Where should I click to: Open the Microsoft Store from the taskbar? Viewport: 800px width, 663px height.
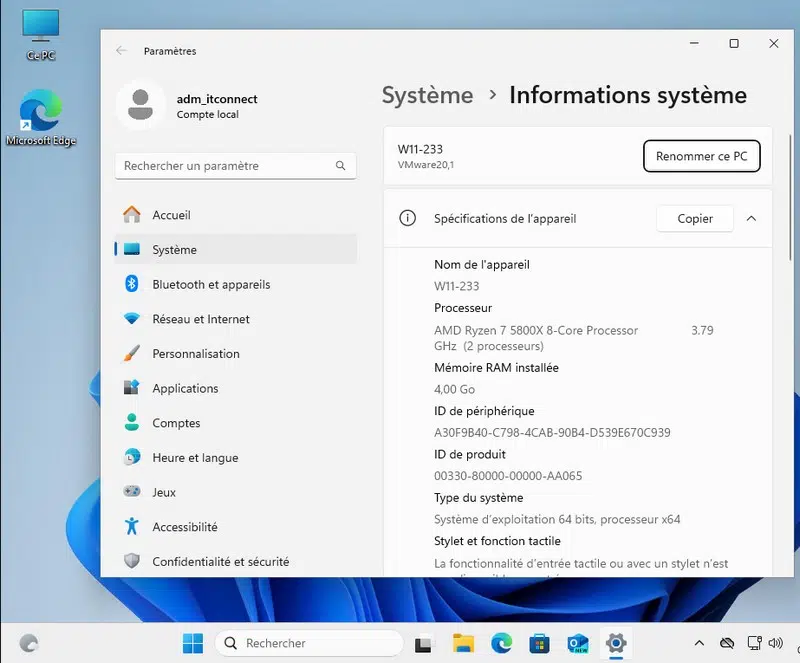coord(539,643)
